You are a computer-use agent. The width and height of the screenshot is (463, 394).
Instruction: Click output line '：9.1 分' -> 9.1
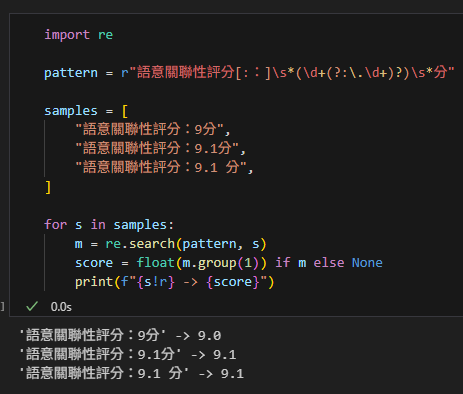point(132,373)
